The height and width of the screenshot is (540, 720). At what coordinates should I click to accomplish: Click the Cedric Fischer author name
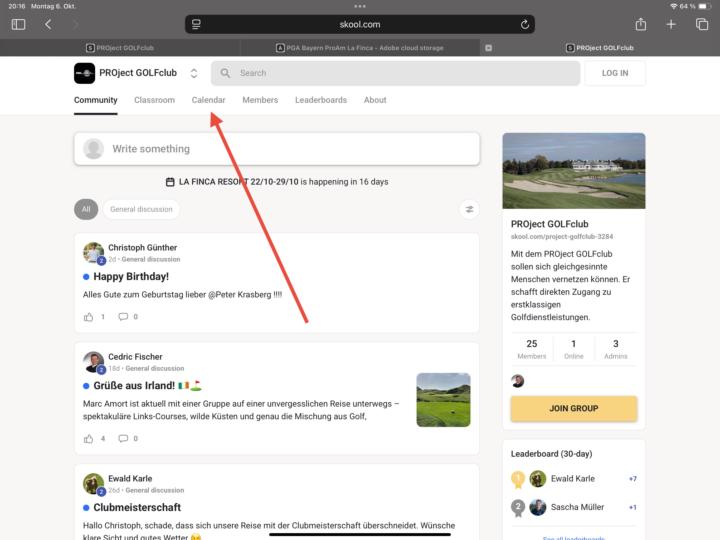tap(135, 357)
